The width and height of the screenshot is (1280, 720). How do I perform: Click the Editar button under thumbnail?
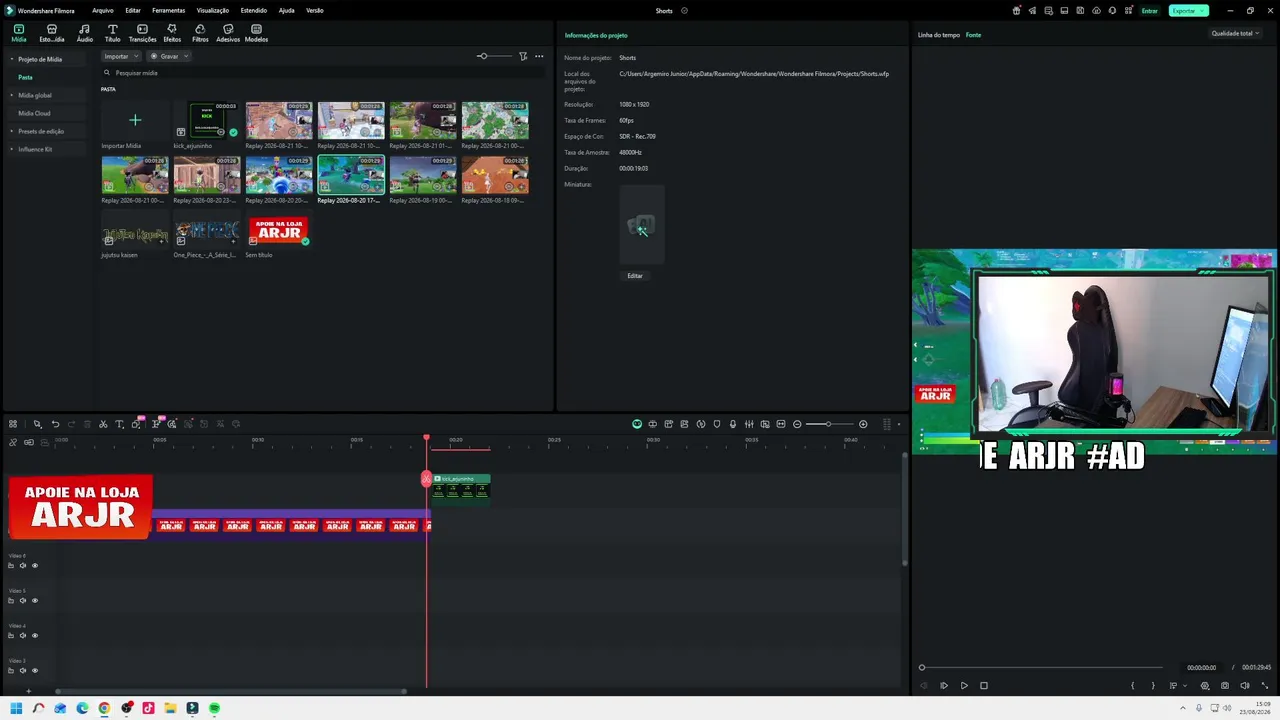pyautogui.click(x=635, y=276)
